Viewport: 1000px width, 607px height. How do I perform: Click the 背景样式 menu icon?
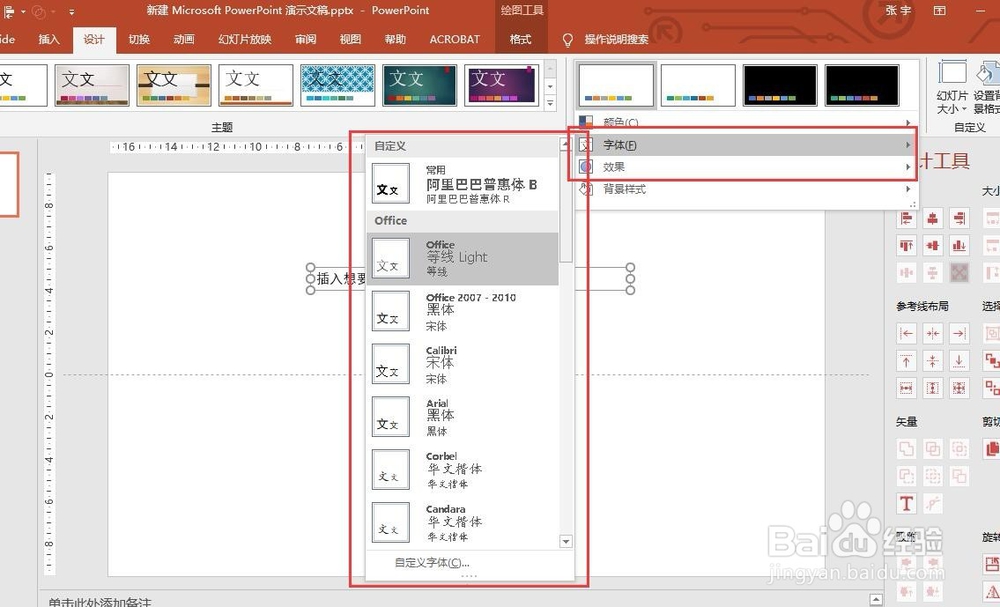[586, 189]
